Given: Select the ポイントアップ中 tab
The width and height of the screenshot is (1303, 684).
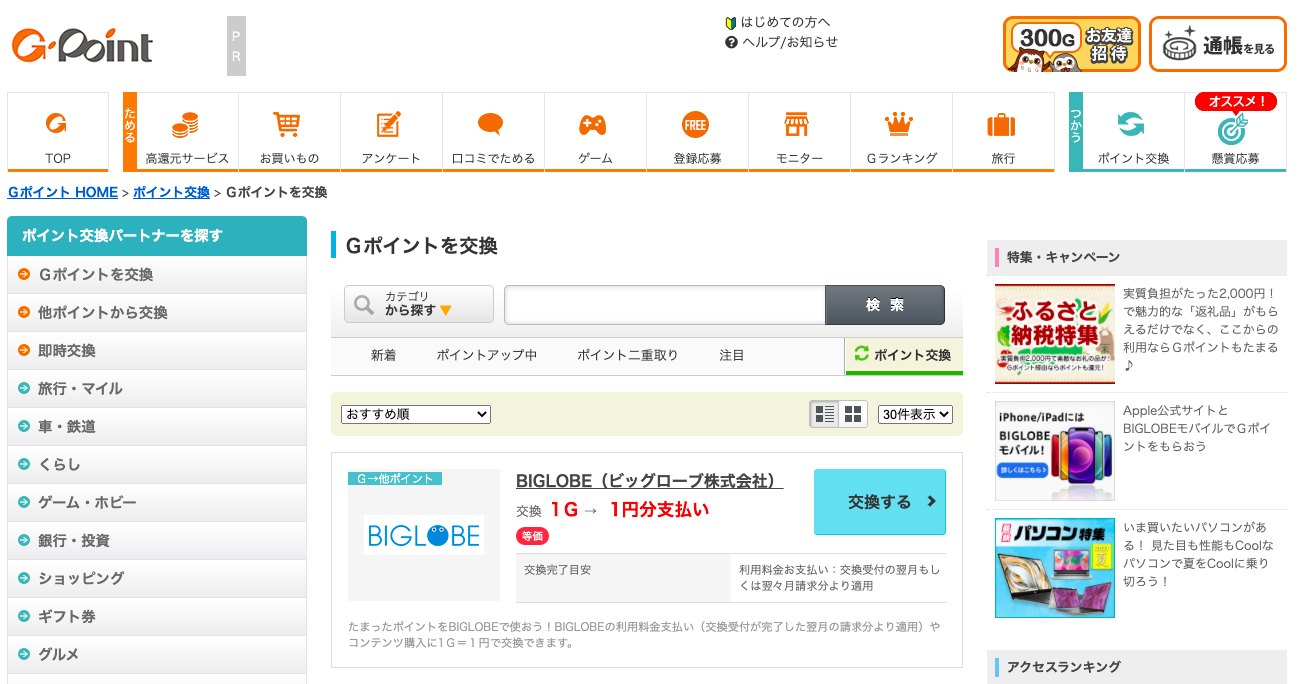Looking at the screenshot, I should [x=486, y=355].
